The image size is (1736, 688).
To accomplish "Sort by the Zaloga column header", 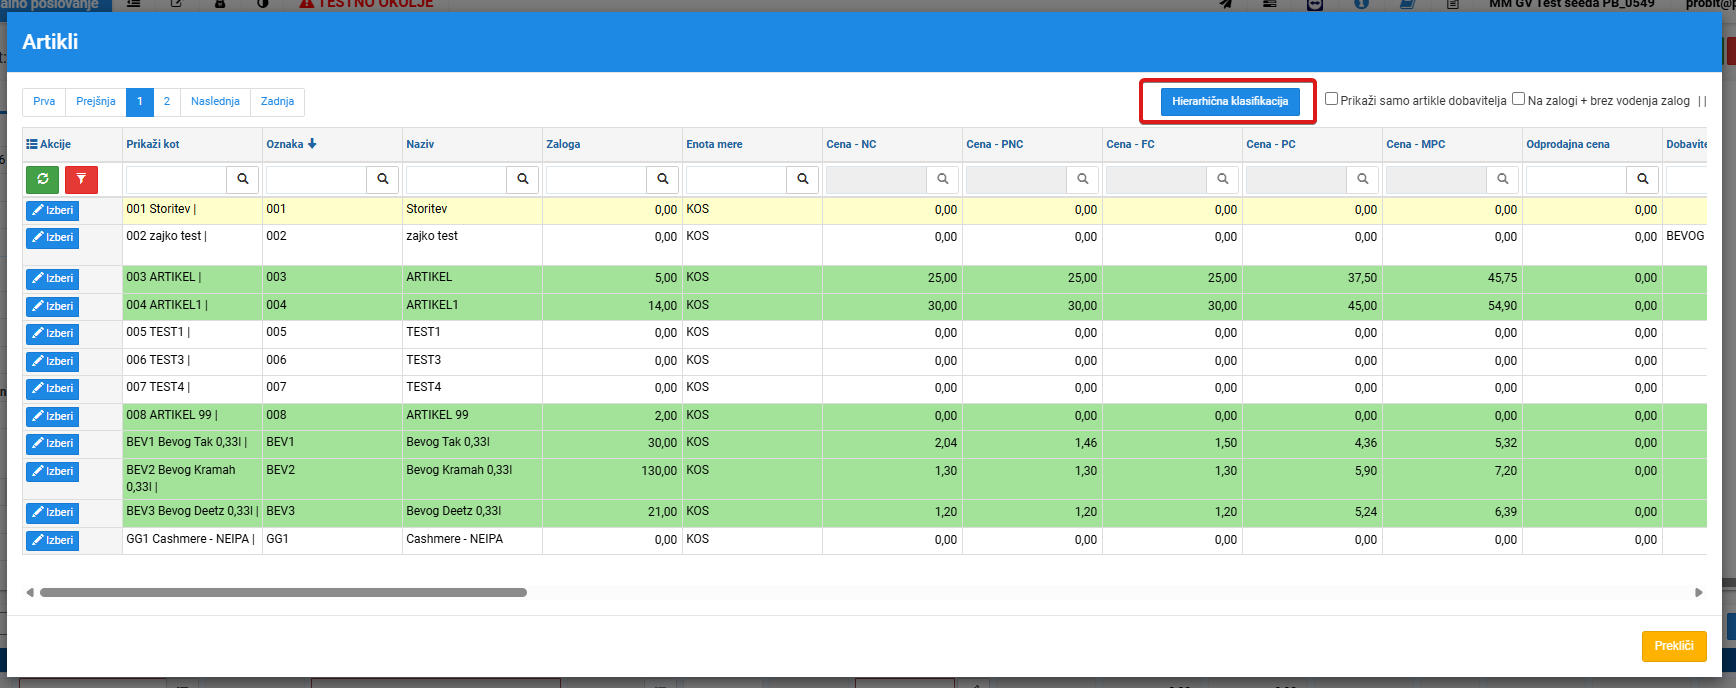I will pyautogui.click(x=563, y=144).
